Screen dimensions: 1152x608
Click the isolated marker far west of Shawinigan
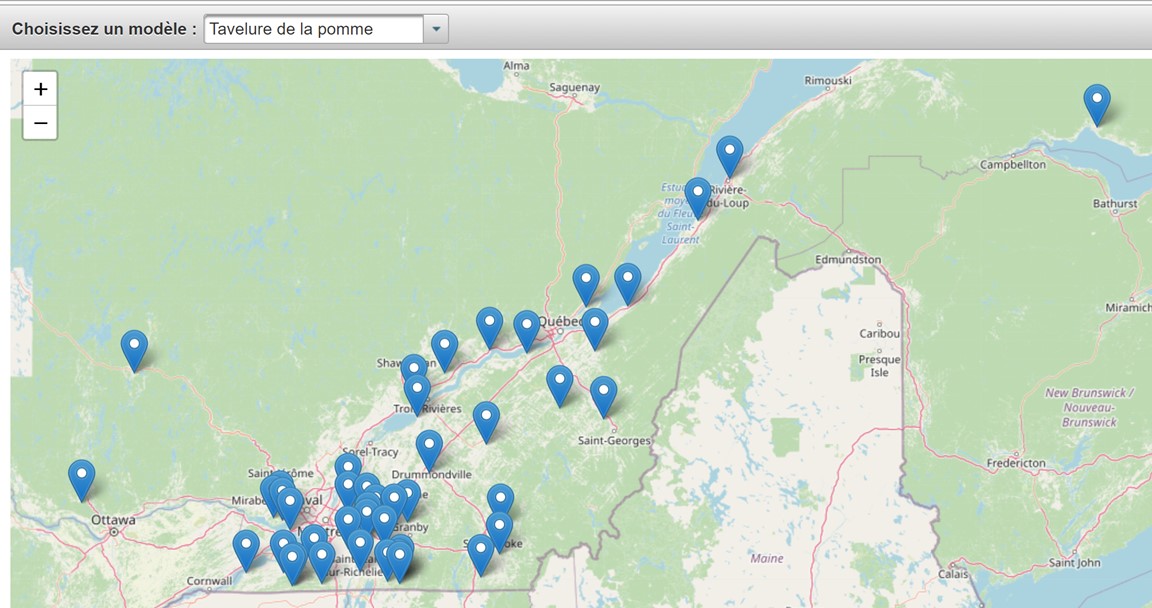pyautogui.click(x=134, y=348)
